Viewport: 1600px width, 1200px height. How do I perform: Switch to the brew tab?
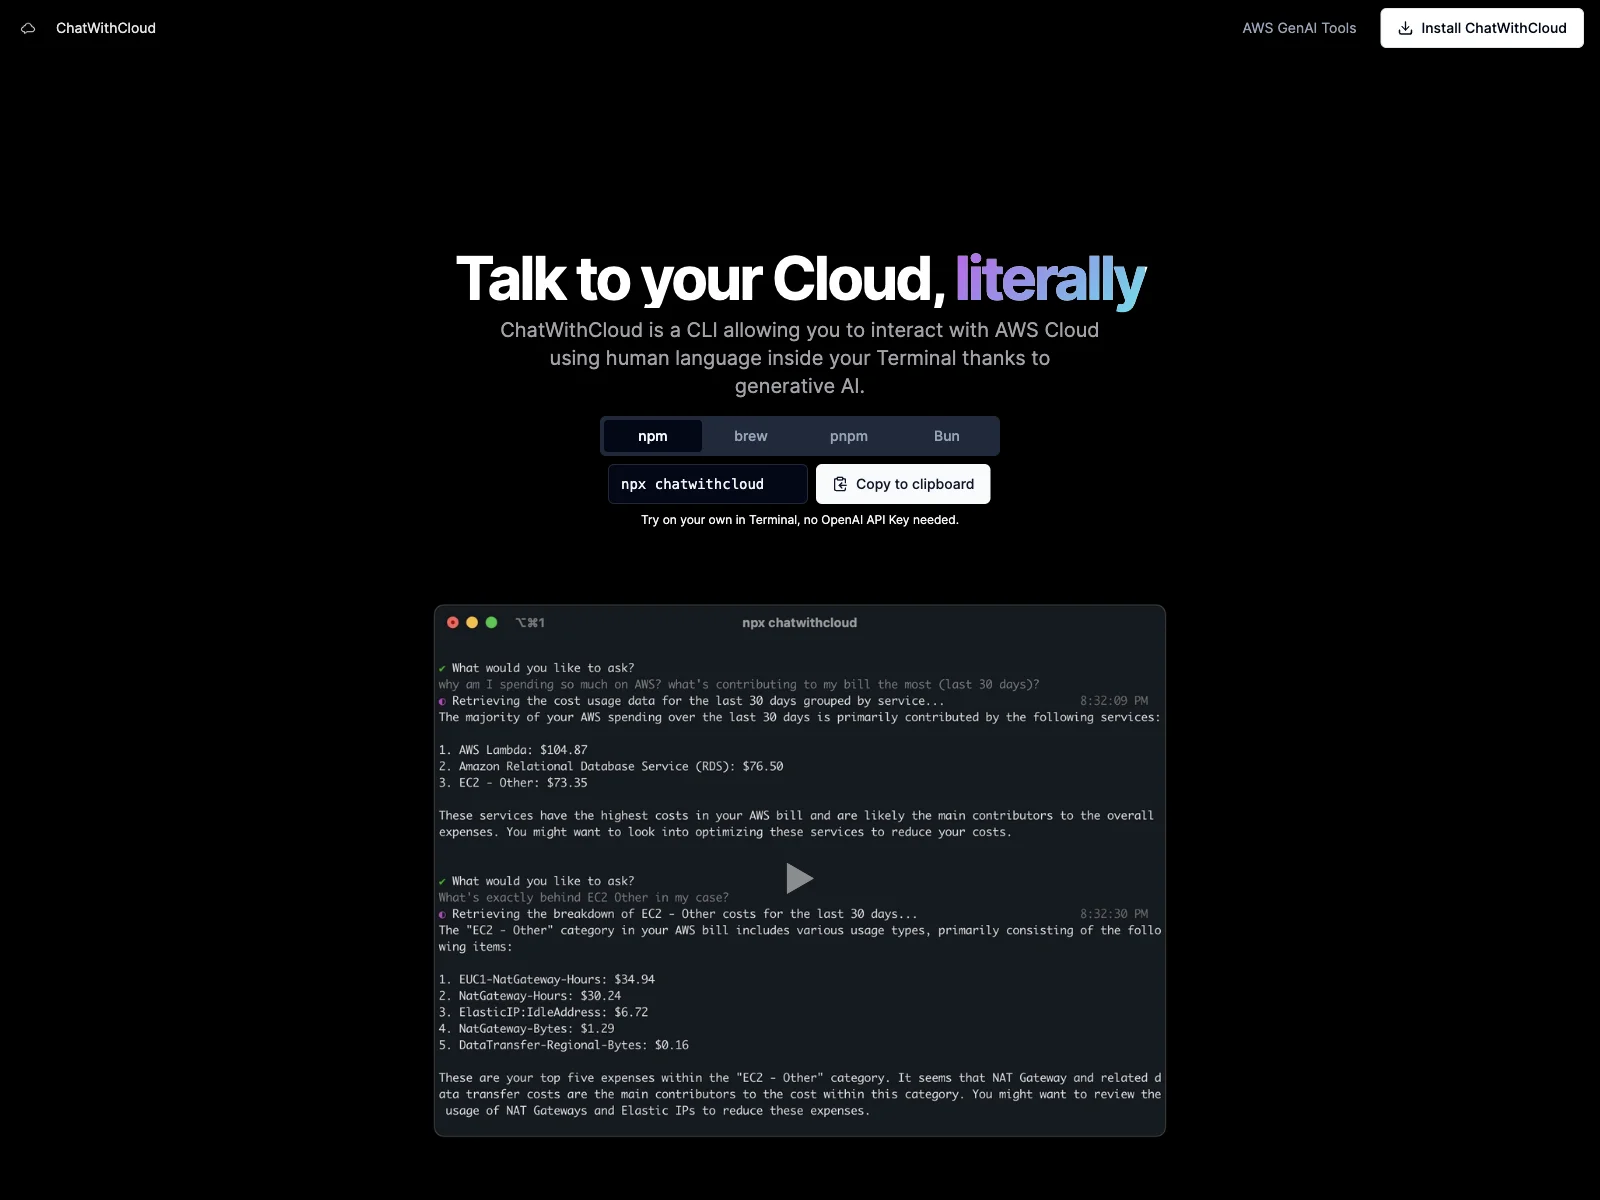(x=751, y=436)
